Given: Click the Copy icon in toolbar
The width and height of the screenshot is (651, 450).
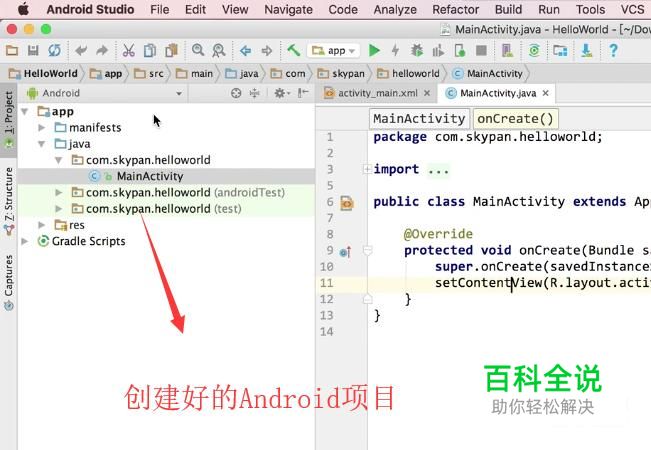Looking at the screenshot, I should (149, 51).
